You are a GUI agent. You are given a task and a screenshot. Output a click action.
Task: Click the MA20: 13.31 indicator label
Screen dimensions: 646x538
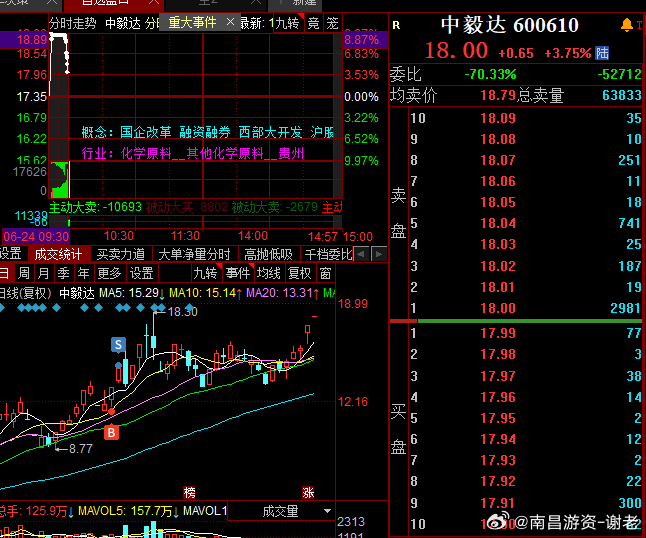coord(279,293)
